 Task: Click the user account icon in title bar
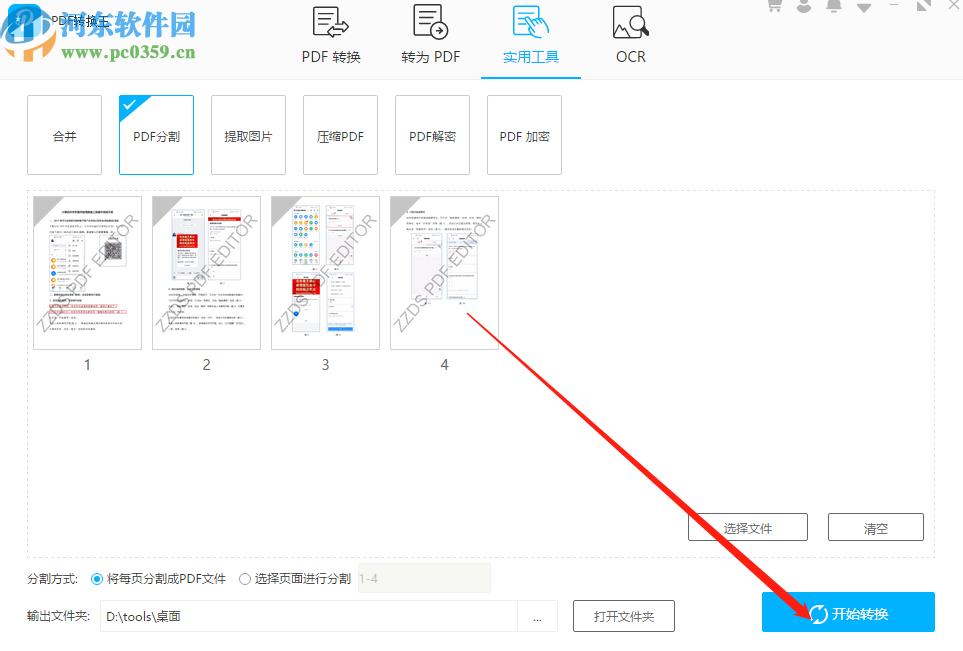[x=804, y=6]
